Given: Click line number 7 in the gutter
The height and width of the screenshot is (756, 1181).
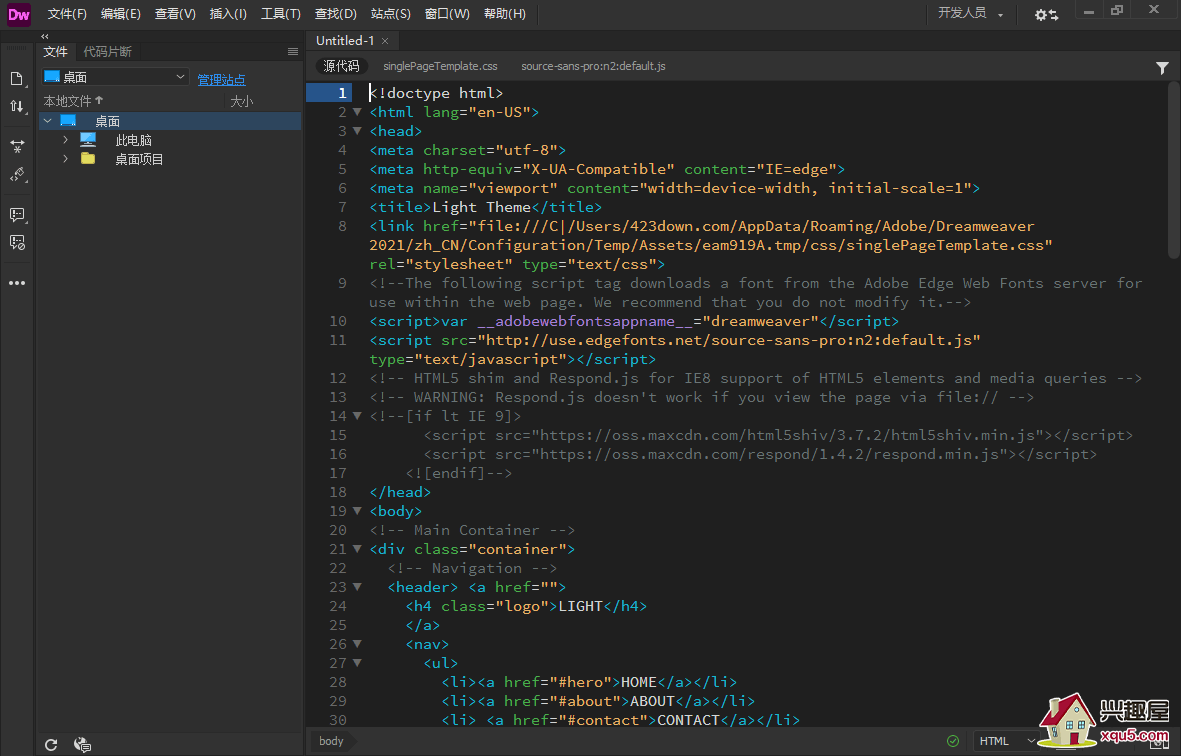Looking at the screenshot, I should tap(343, 207).
